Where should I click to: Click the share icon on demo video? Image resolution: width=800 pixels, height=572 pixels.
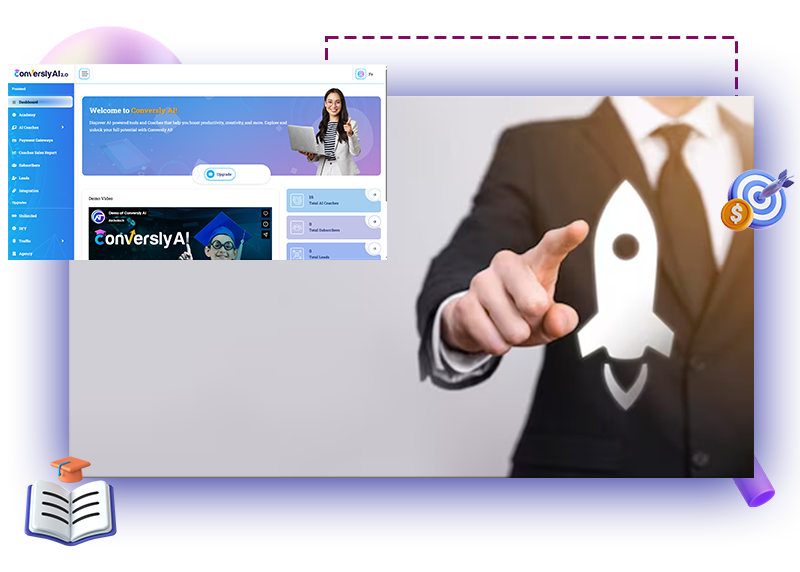[x=265, y=235]
